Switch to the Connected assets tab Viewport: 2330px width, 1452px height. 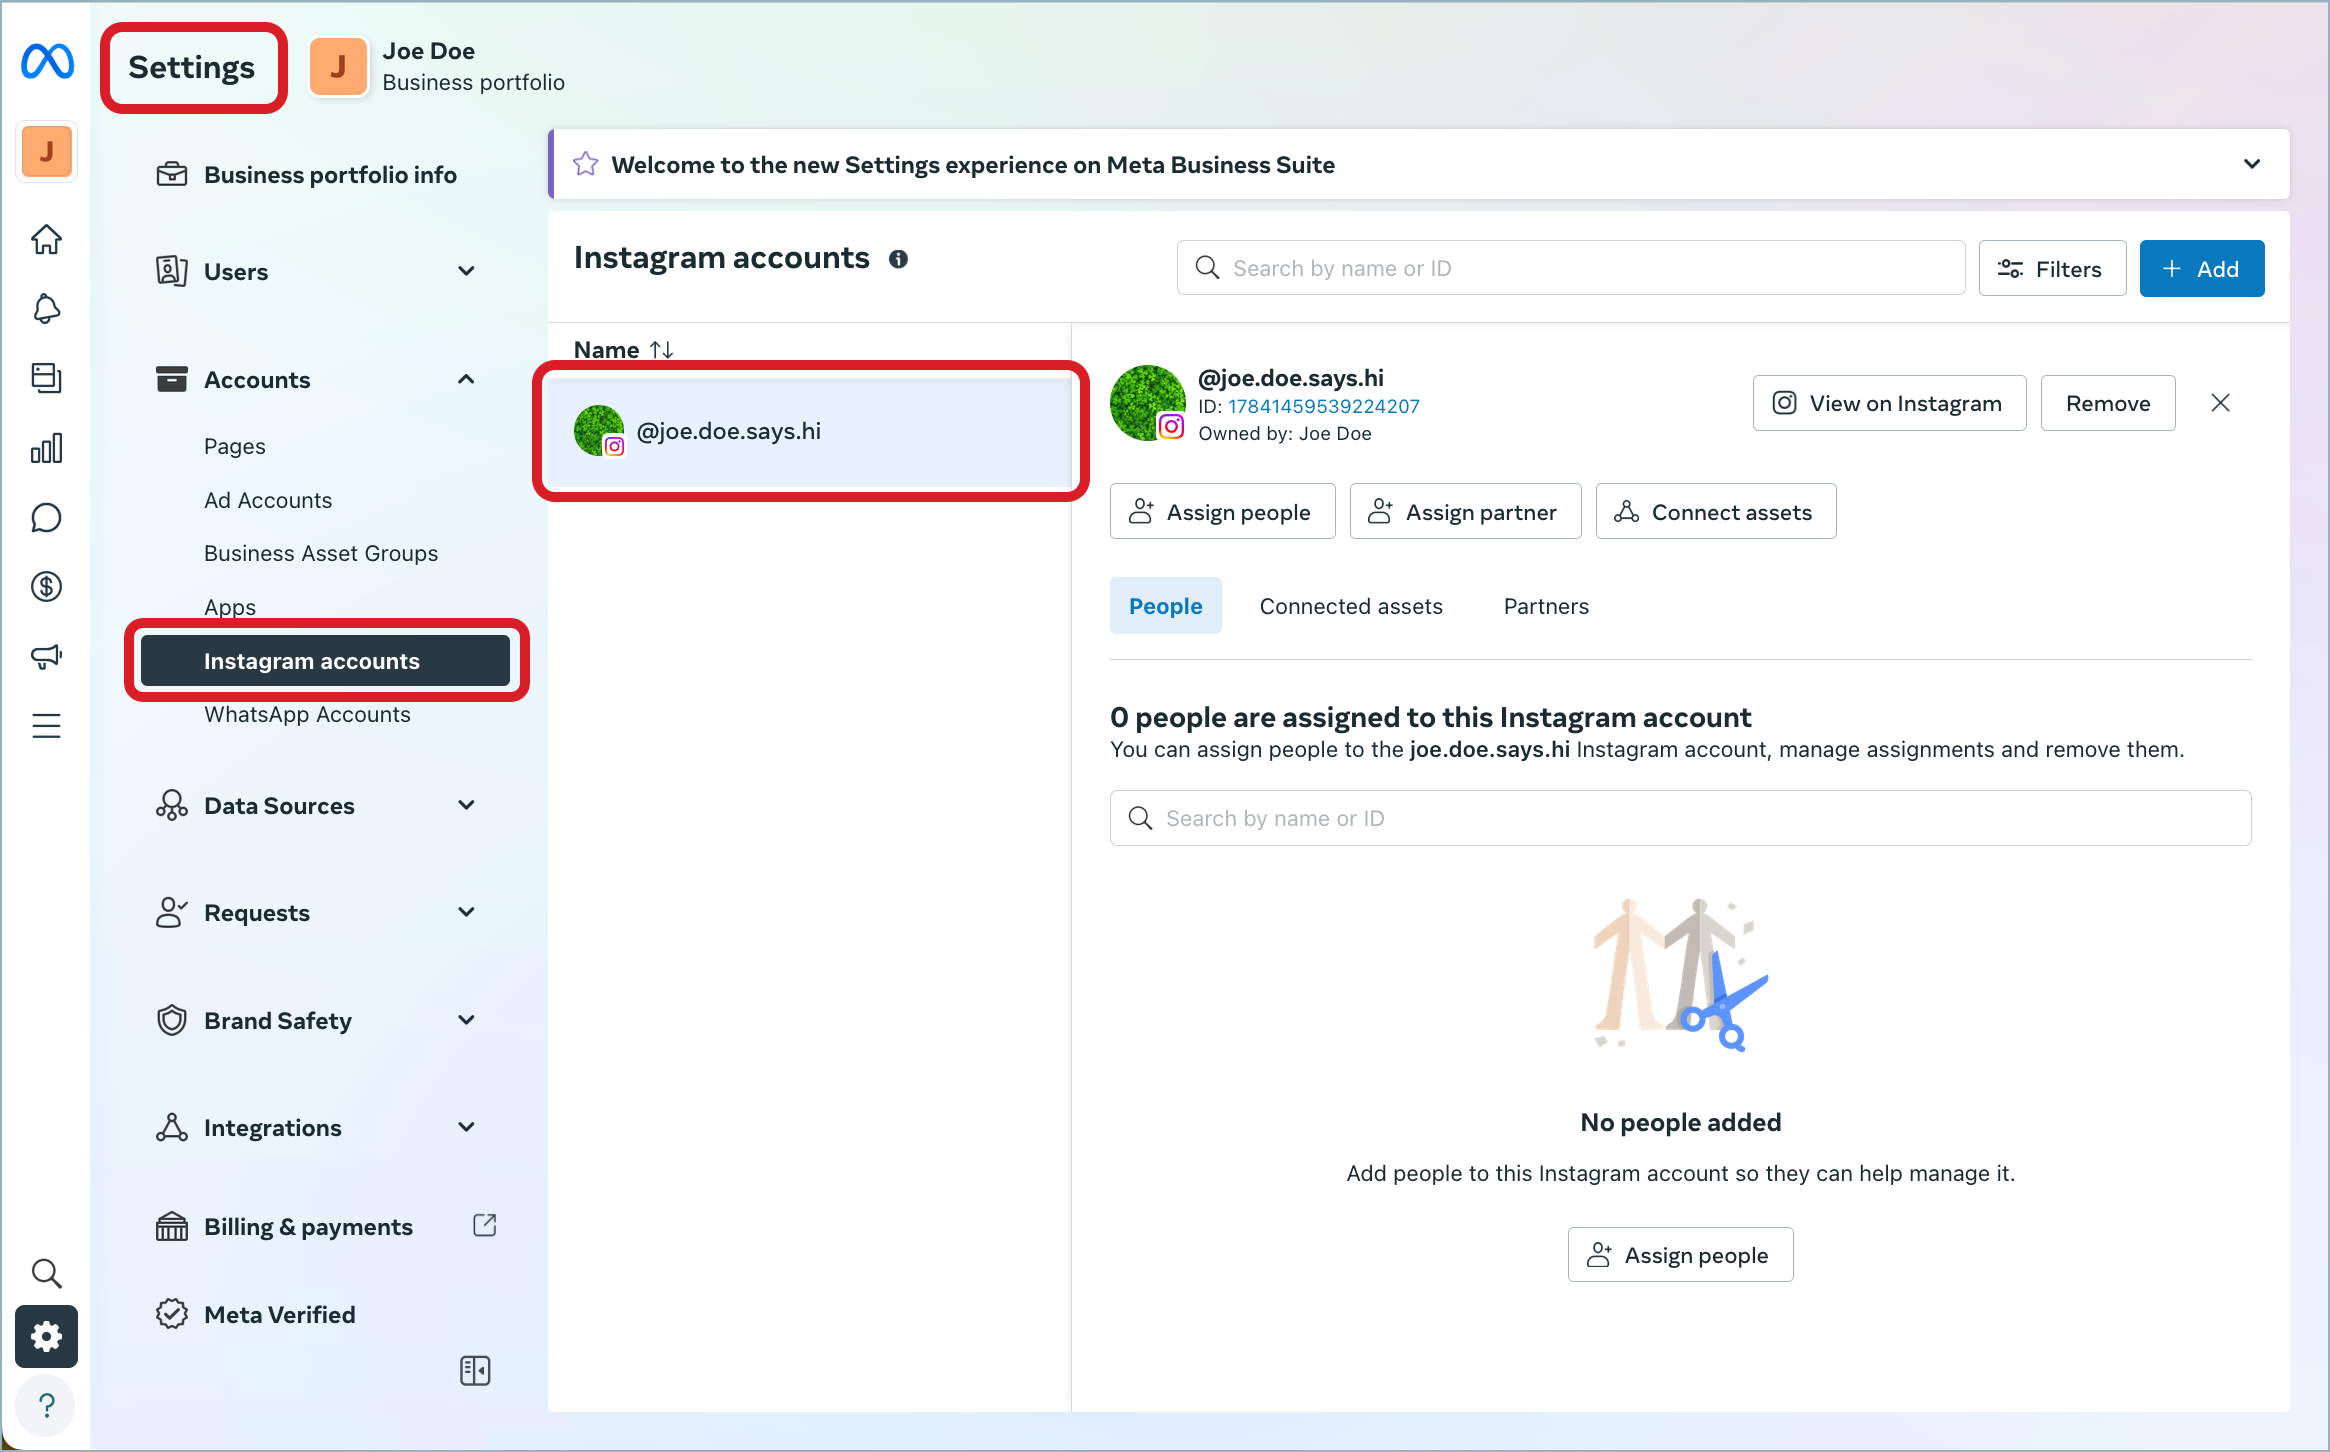[x=1350, y=606]
